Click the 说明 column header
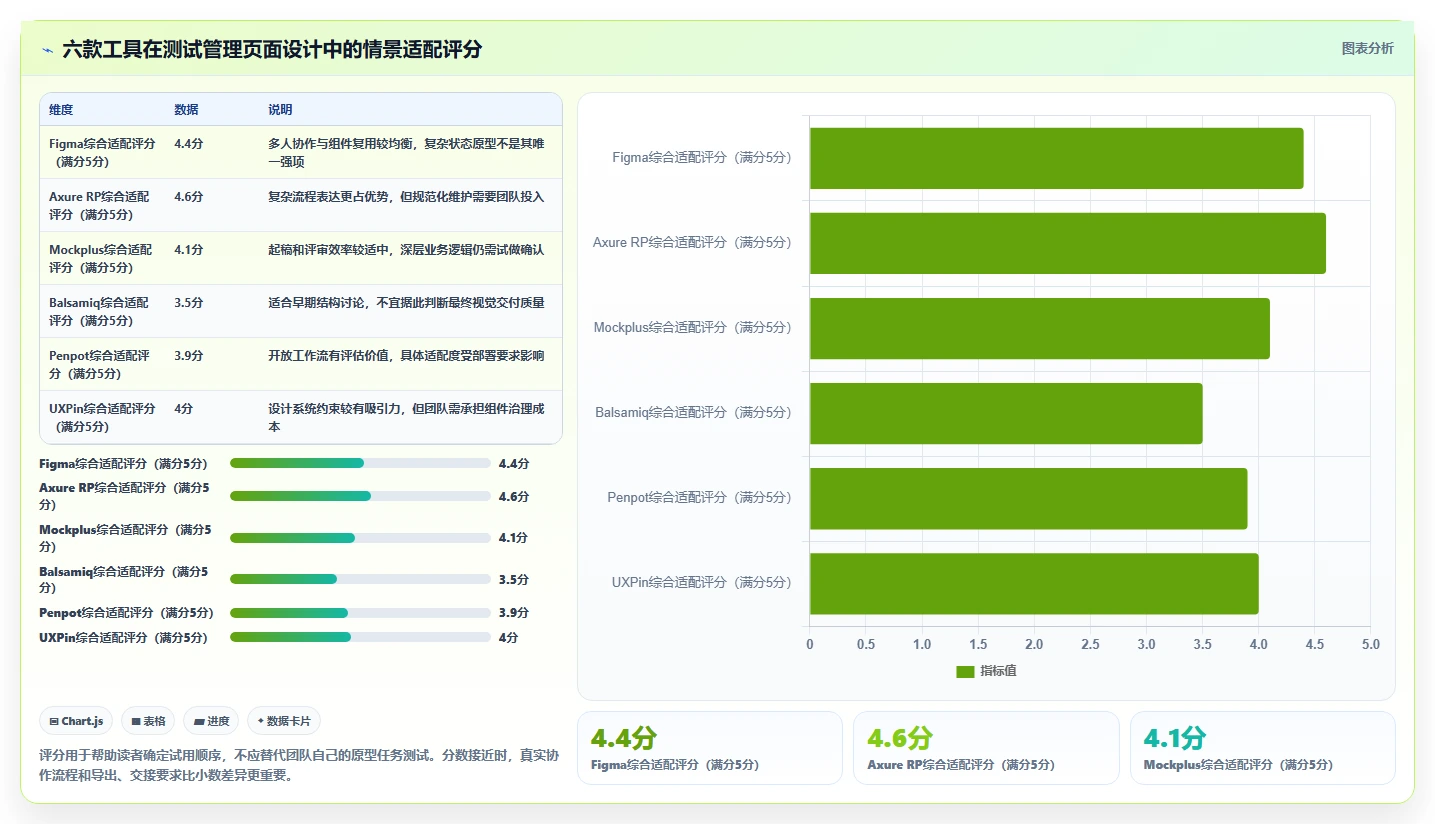Viewport: 1435px width, 824px height. click(x=280, y=110)
